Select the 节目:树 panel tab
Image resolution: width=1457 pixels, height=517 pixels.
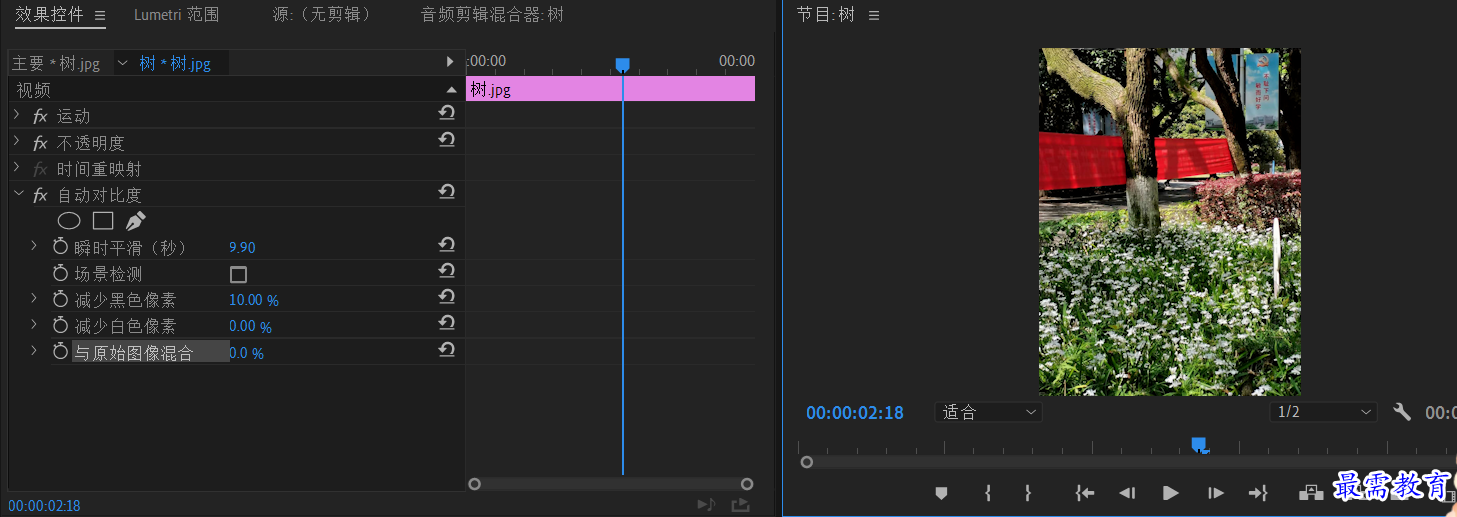coord(825,15)
